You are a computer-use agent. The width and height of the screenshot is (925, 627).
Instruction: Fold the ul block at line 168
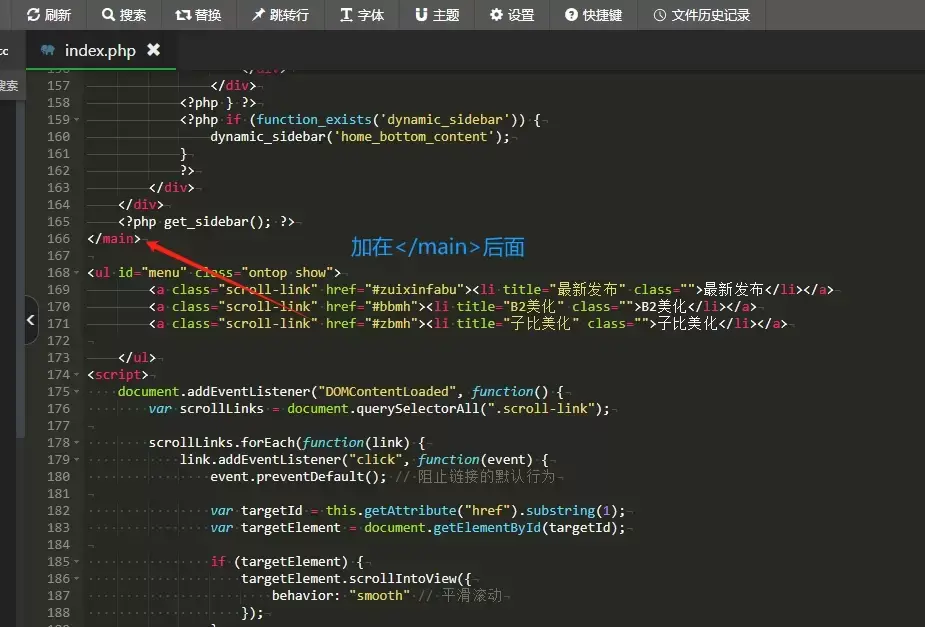(x=77, y=272)
